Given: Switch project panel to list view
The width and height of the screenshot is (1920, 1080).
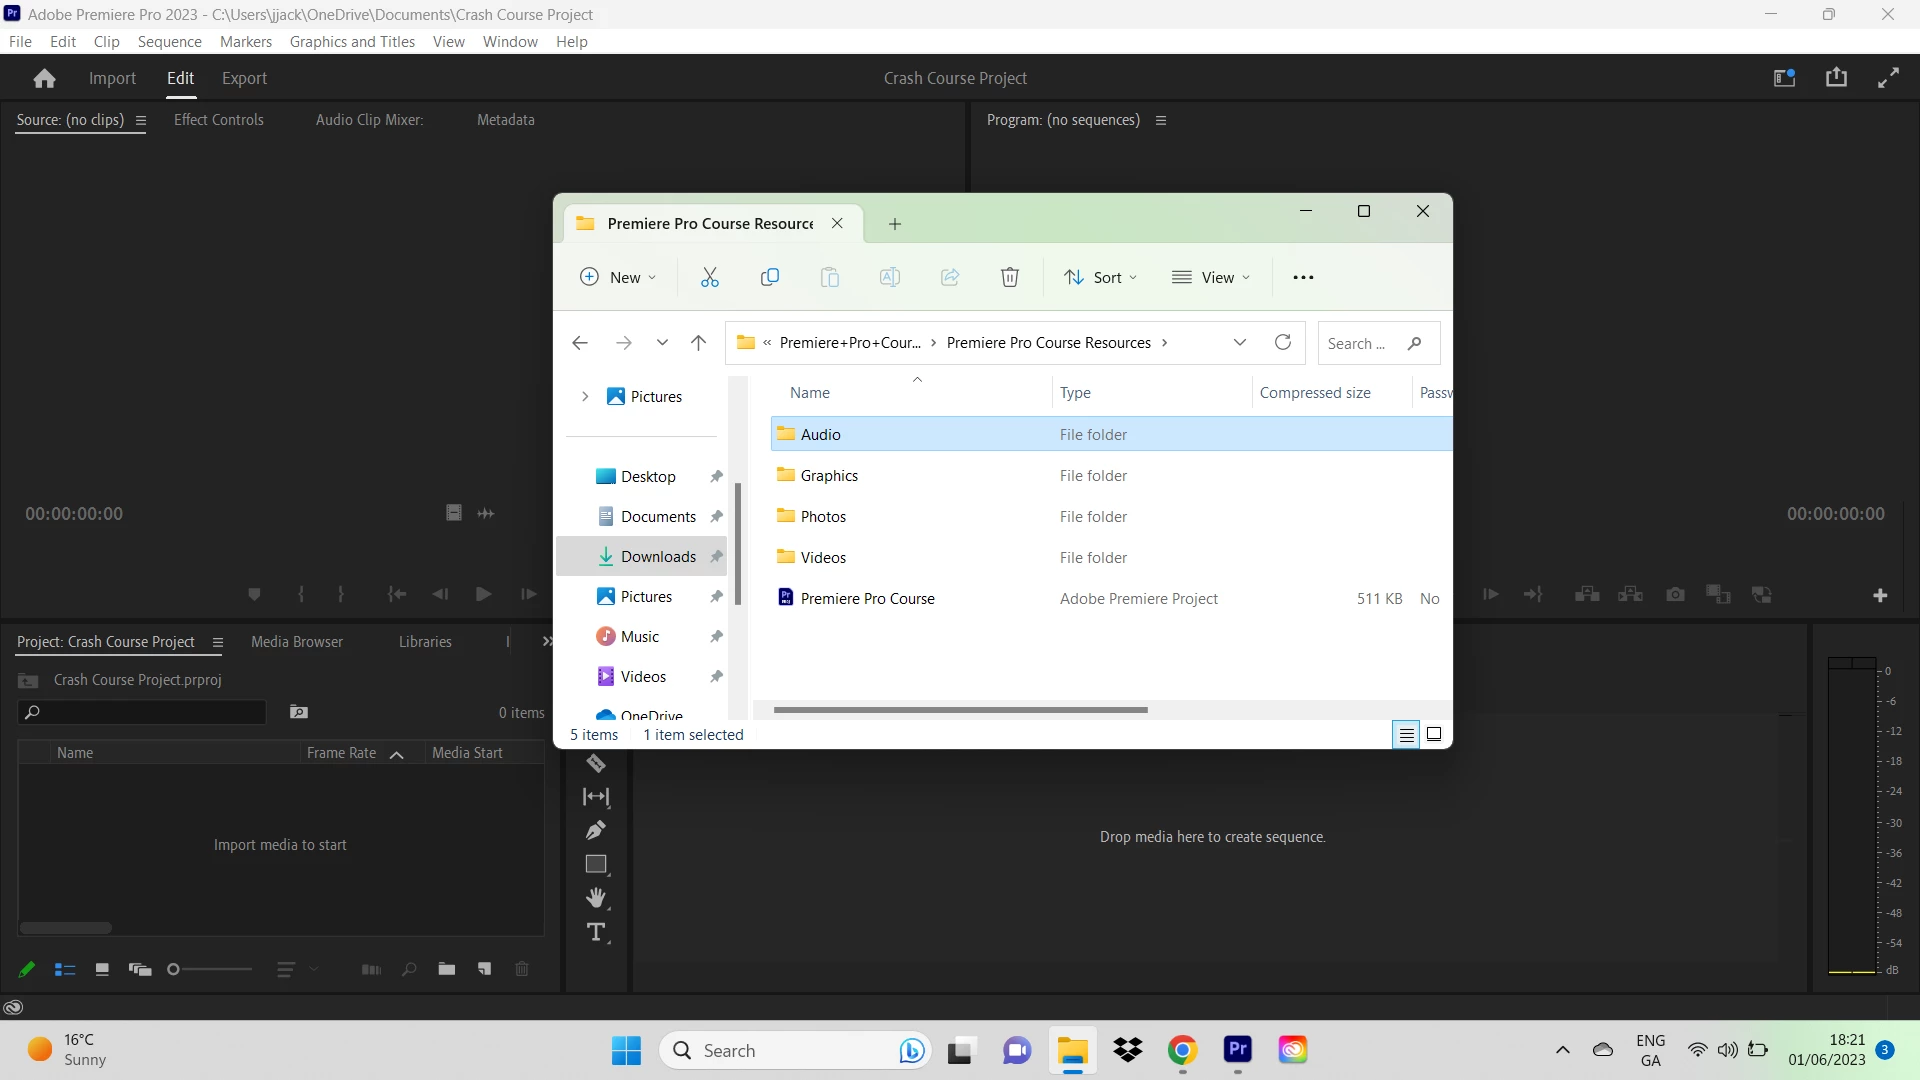Looking at the screenshot, I should coord(65,969).
